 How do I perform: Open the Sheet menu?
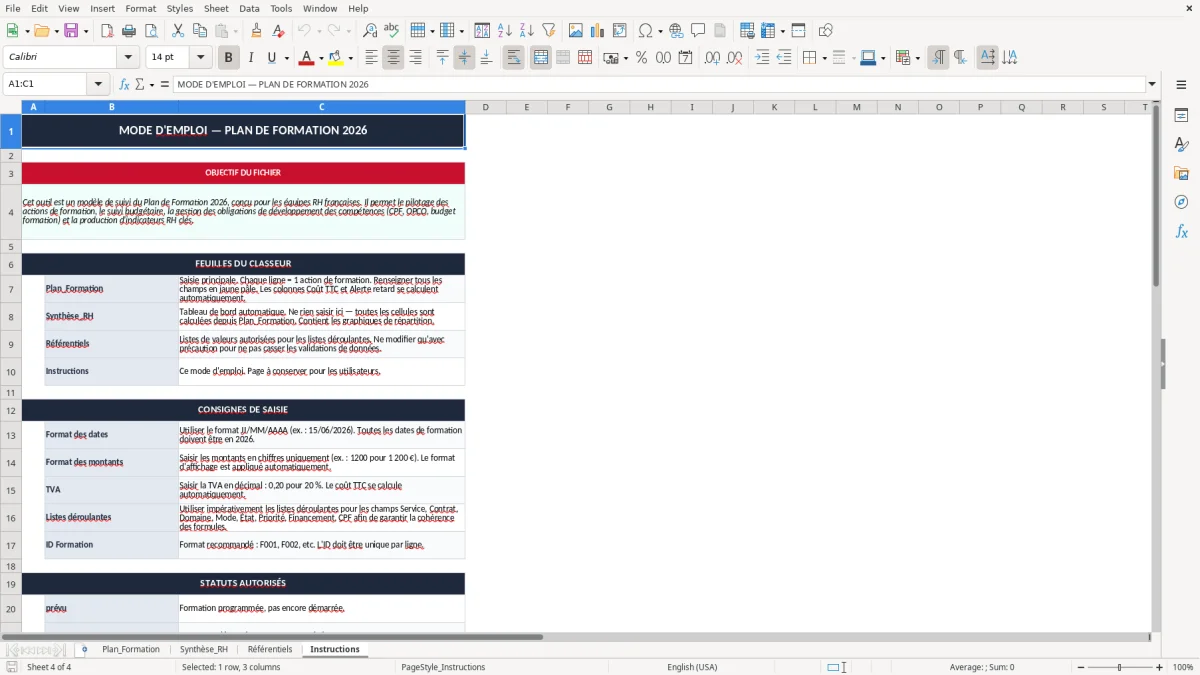point(216,8)
